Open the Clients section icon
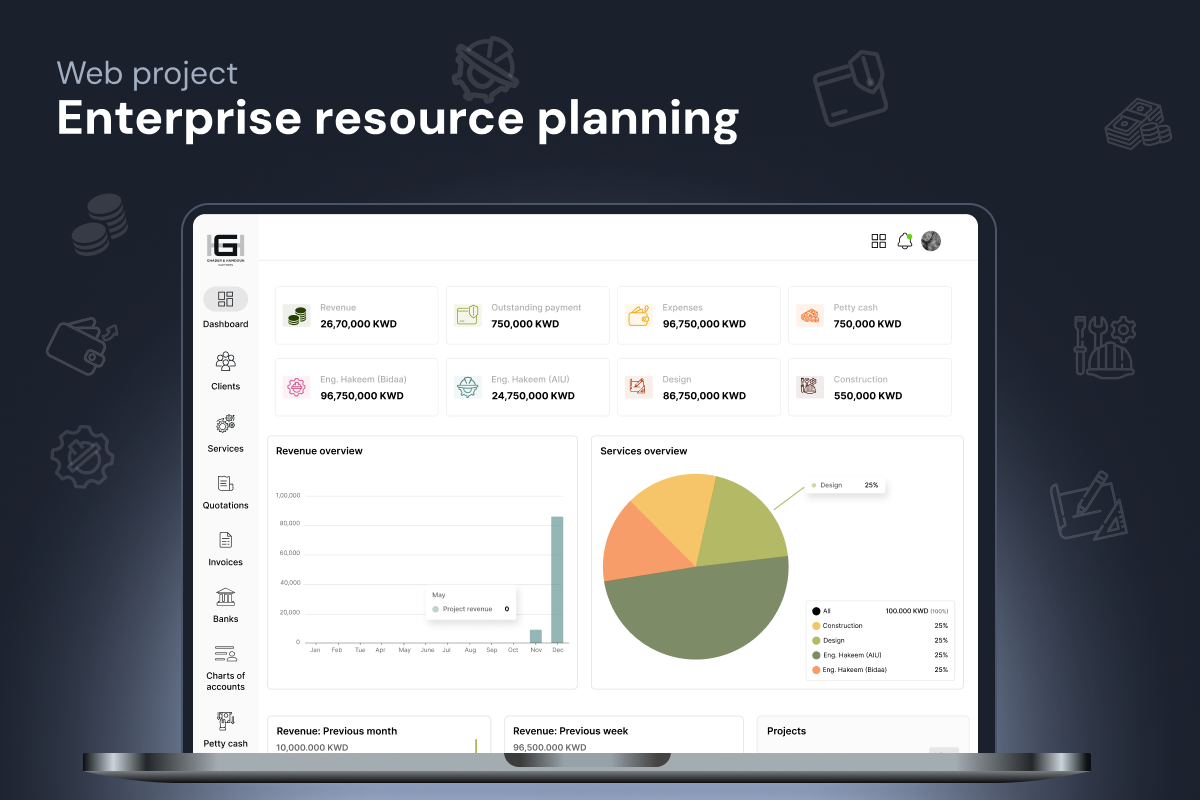The width and height of the screenshot is (1200, 800). pyautogui.click(x=225, y=362)
